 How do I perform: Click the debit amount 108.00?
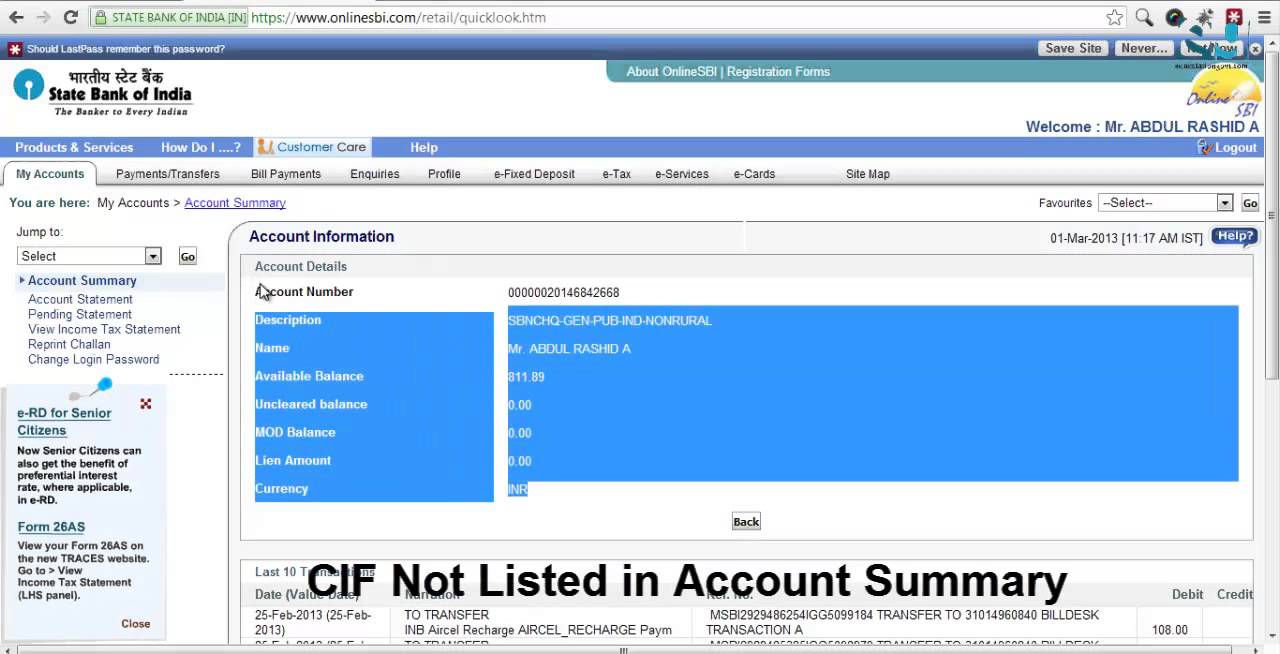point(1169,630)
